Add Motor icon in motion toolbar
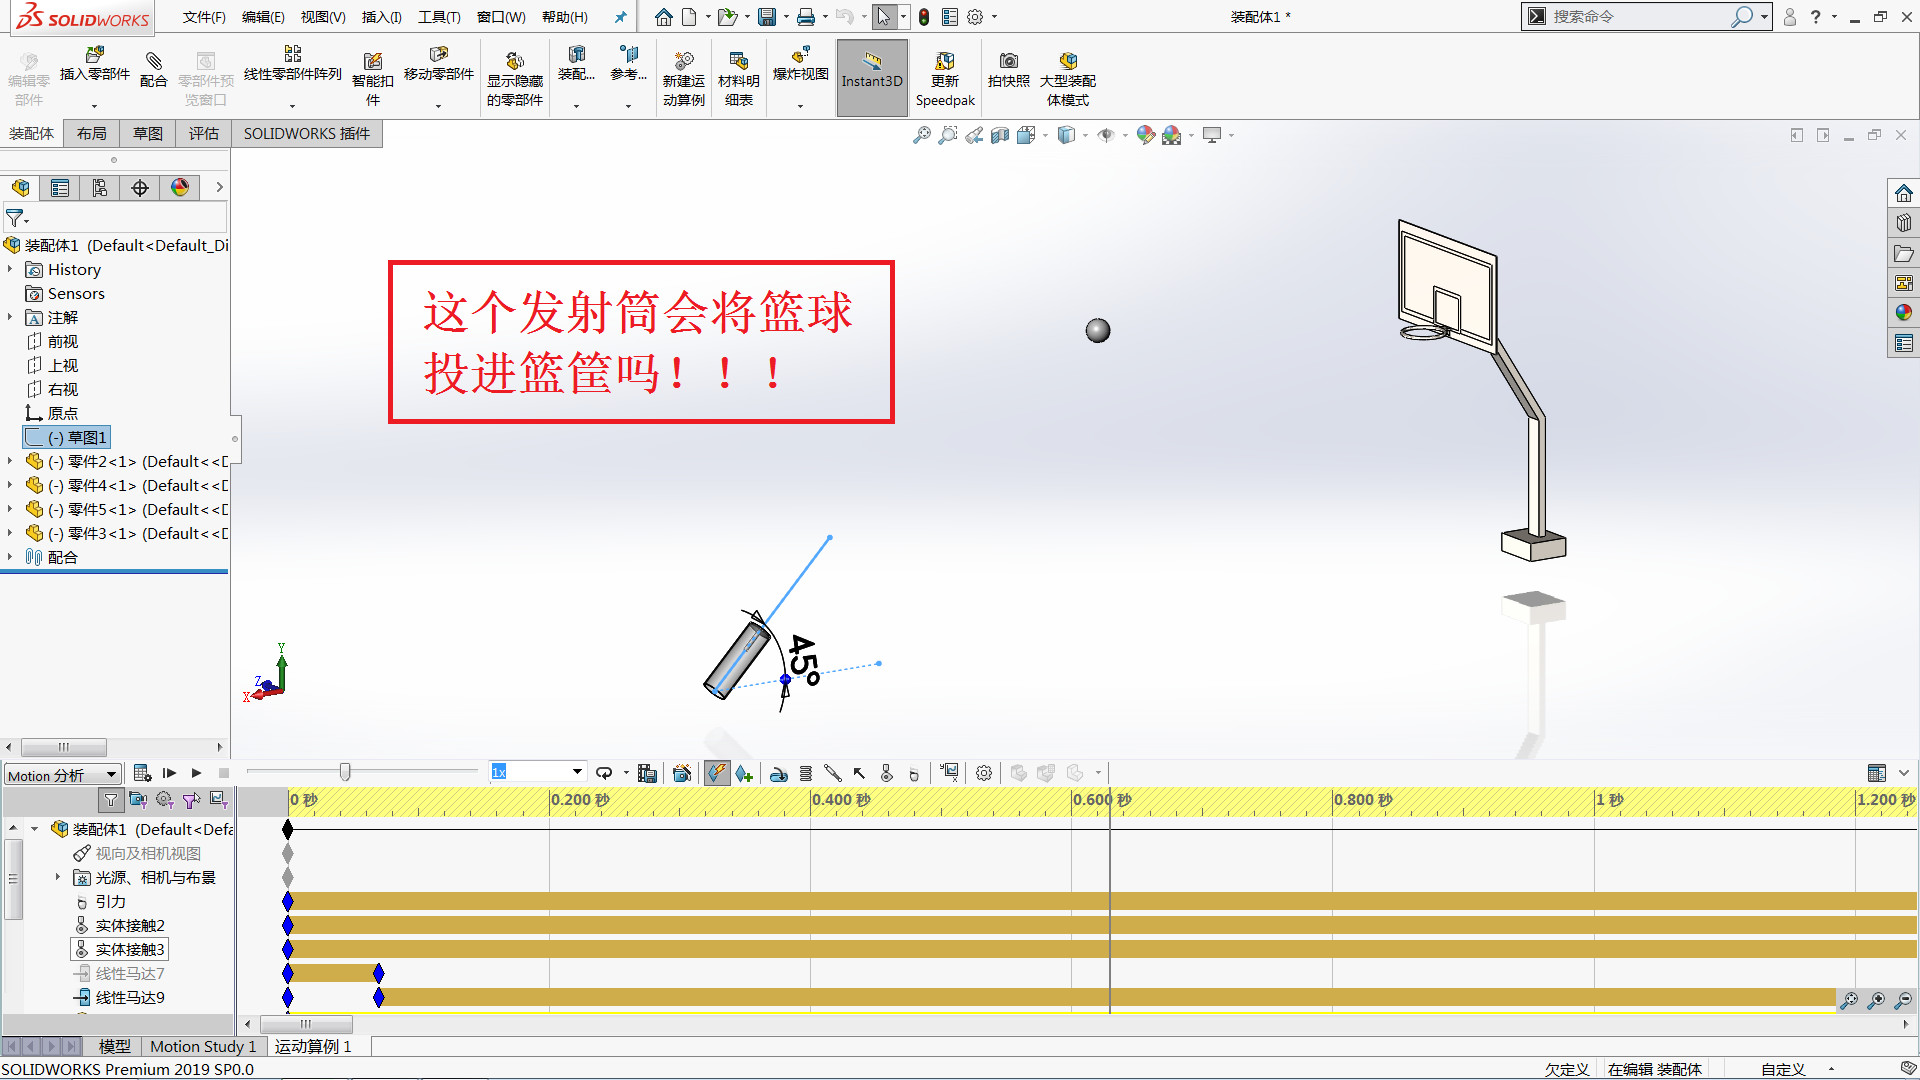The image size is (1920, 1080). (778, 773)
